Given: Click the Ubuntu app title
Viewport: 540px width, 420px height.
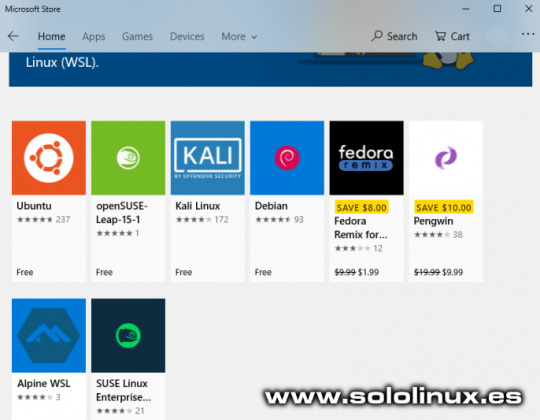Looking at the screenshot, I should tap(34, 206).
